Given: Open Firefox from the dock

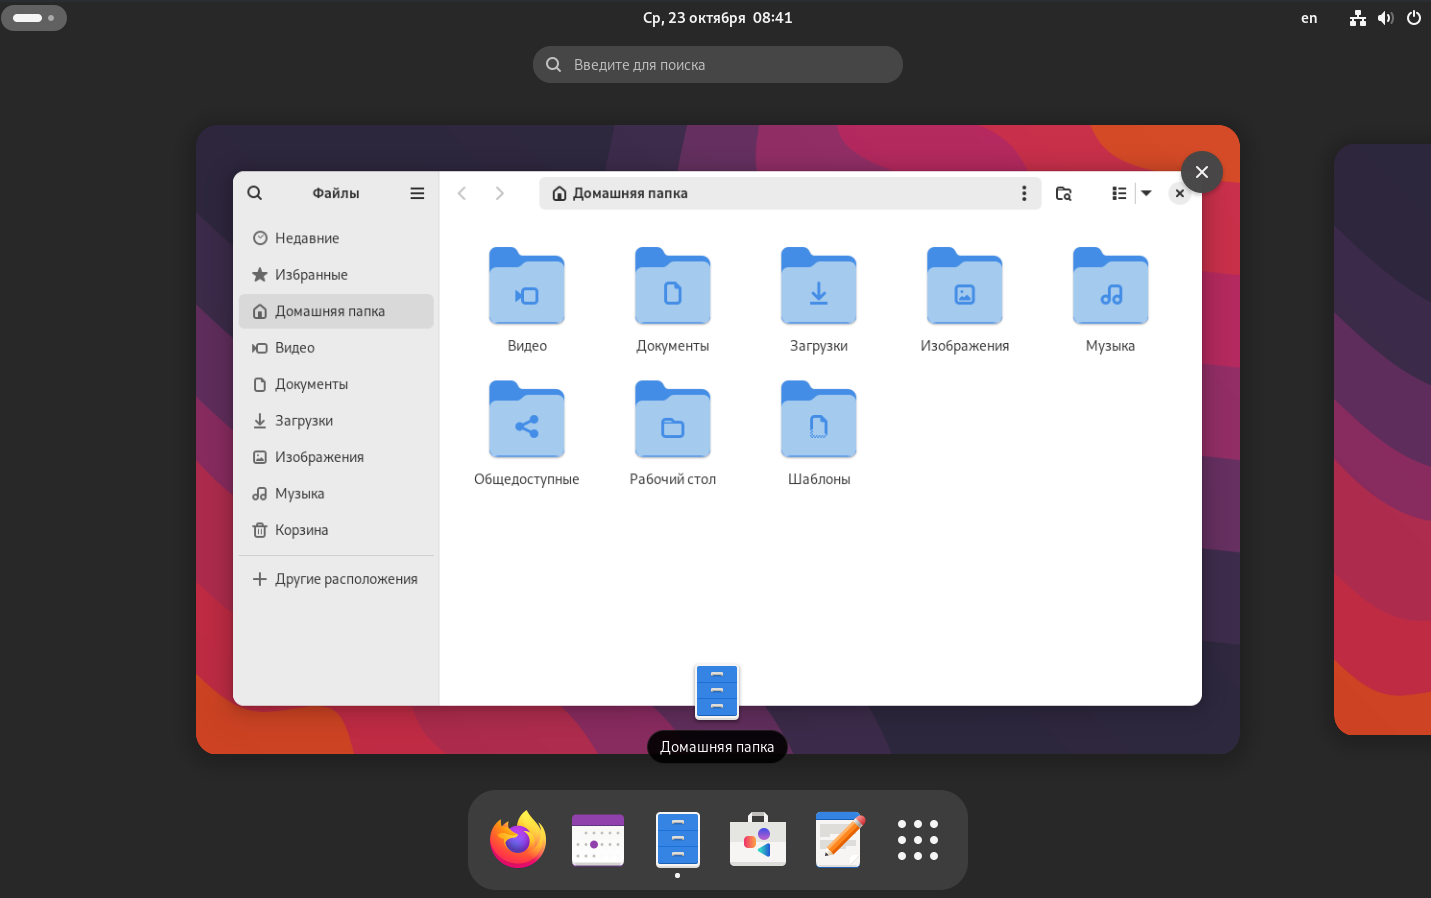Looking at the screenshot, I should click(x=518, y=840).
